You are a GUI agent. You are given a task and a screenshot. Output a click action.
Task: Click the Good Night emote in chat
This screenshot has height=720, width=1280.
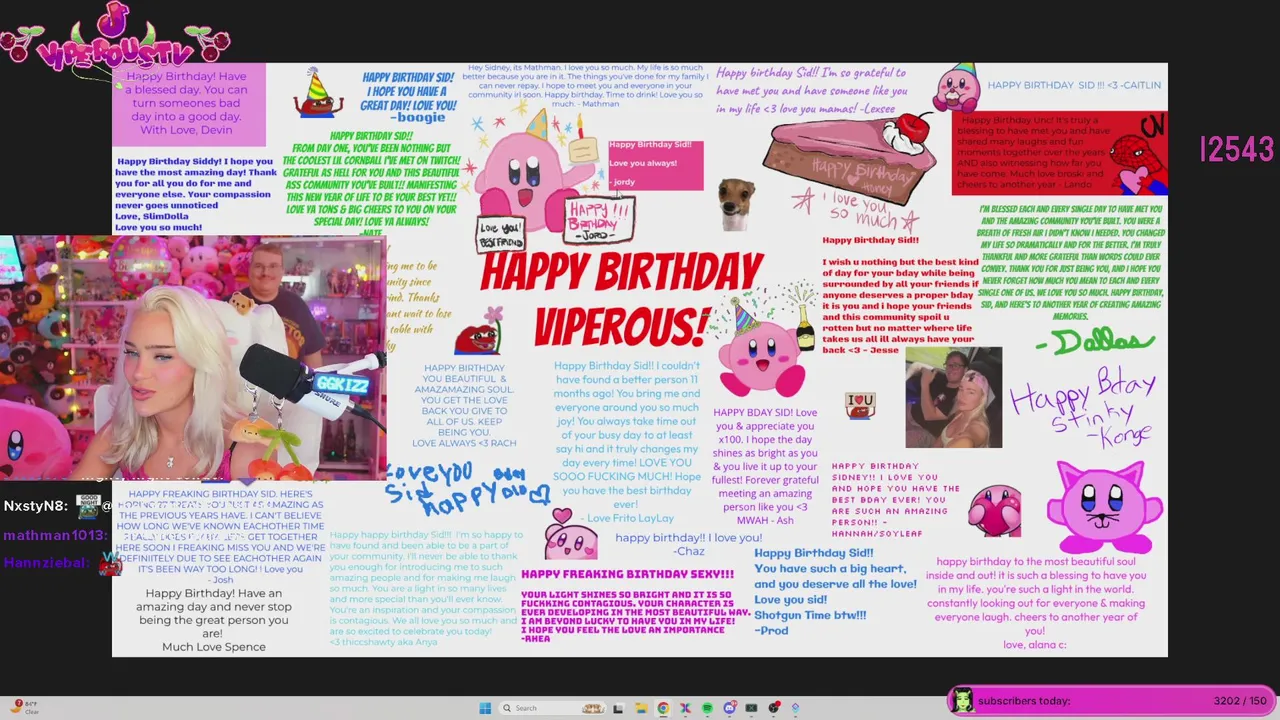89,505
